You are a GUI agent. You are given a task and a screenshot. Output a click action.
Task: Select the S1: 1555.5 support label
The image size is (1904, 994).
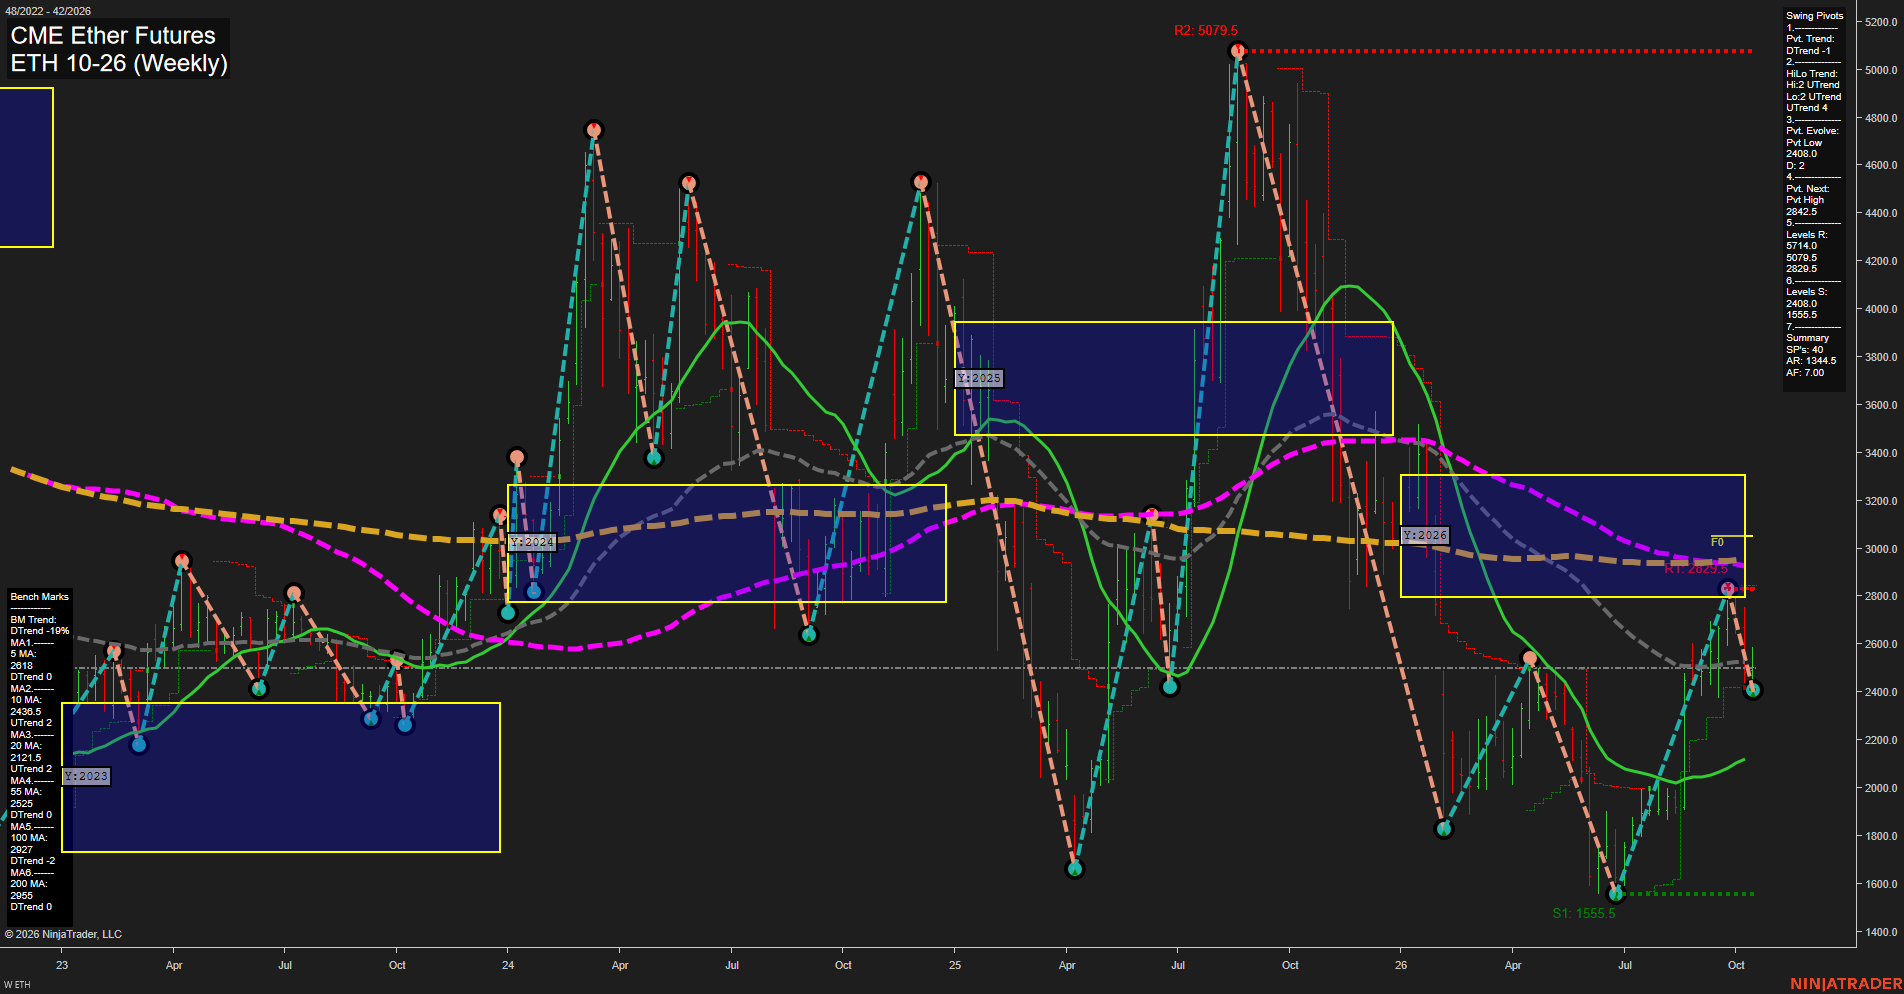tap(1583, 913)
